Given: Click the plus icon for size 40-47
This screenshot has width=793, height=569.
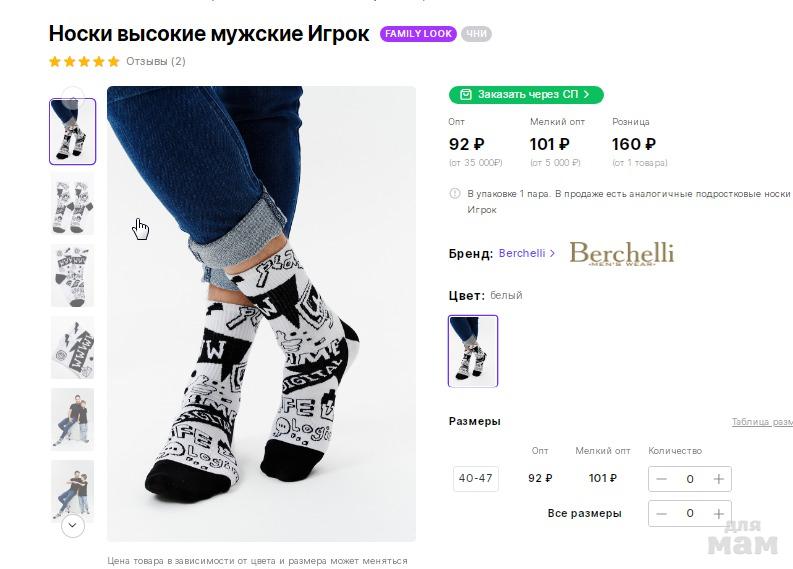Looking at the screenshot, I should pos(718,479).
